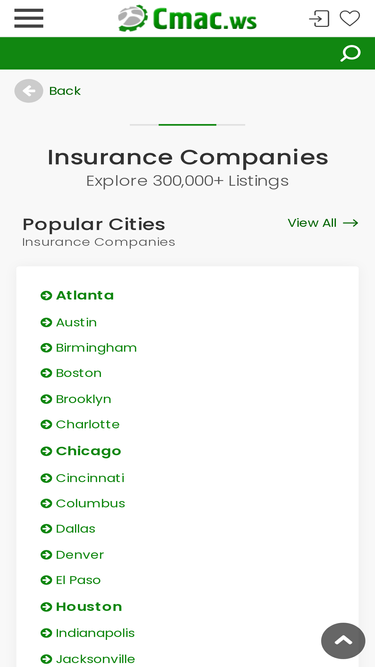Open Charlotte insurance companies
The height and width of the screenshot is (667, 375).
88,425
